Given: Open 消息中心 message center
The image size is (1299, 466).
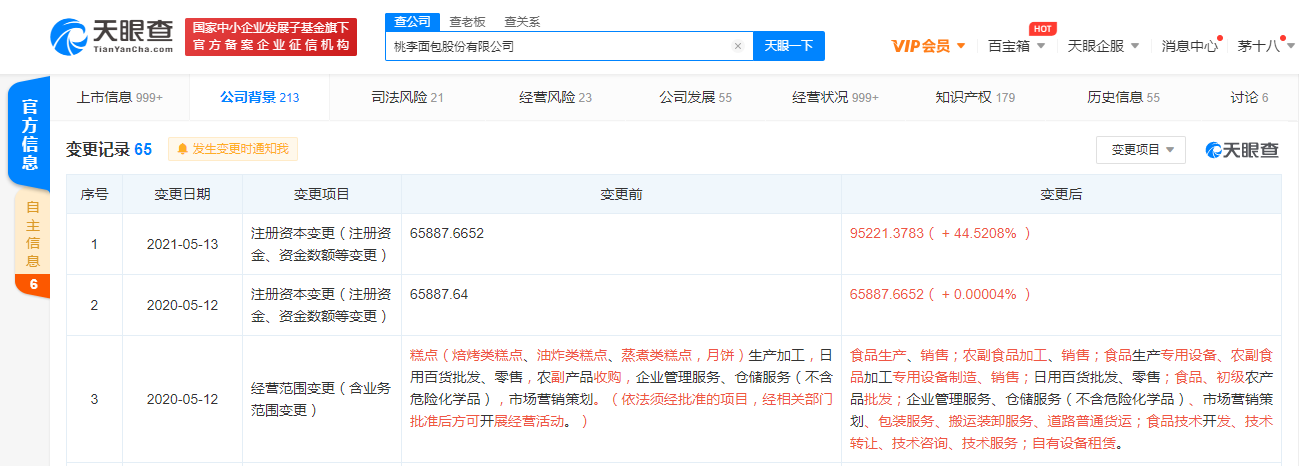Looking at the screenshot, I should click(x=1189, y=46).
